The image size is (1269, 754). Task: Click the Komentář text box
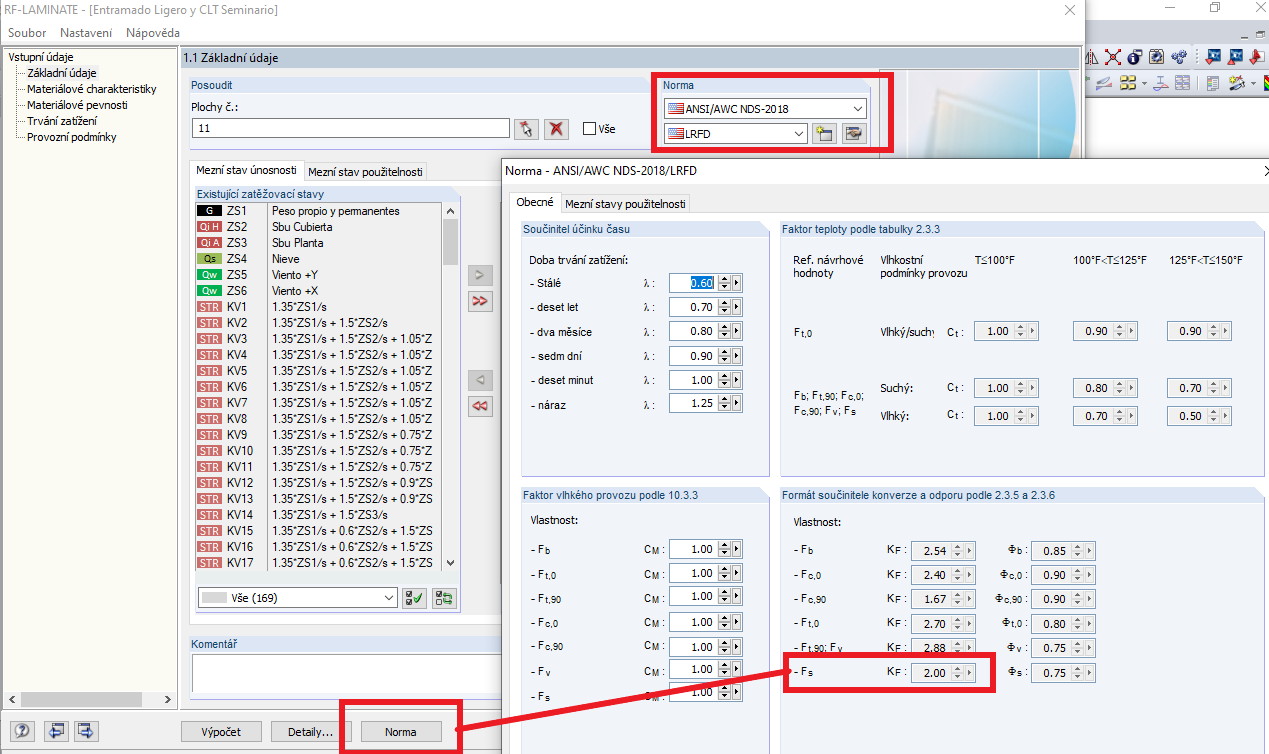(346, 673)
